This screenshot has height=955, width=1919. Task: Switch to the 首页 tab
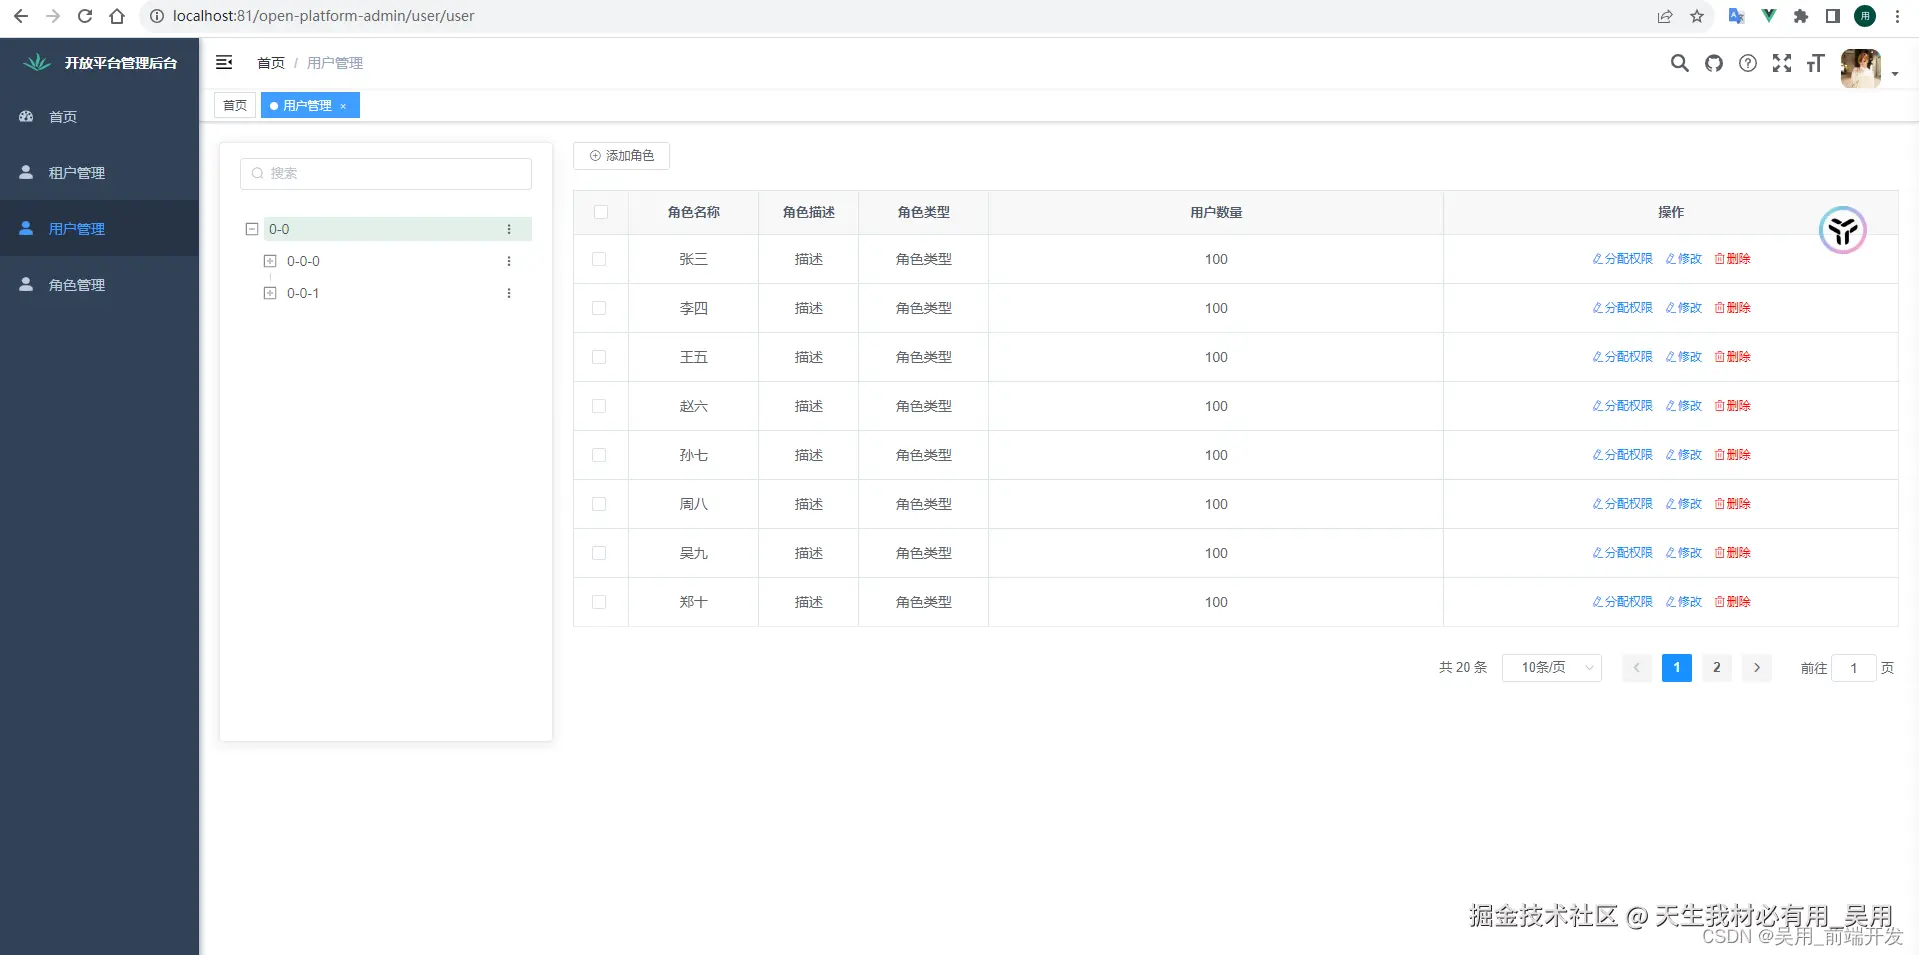(234, 105)
